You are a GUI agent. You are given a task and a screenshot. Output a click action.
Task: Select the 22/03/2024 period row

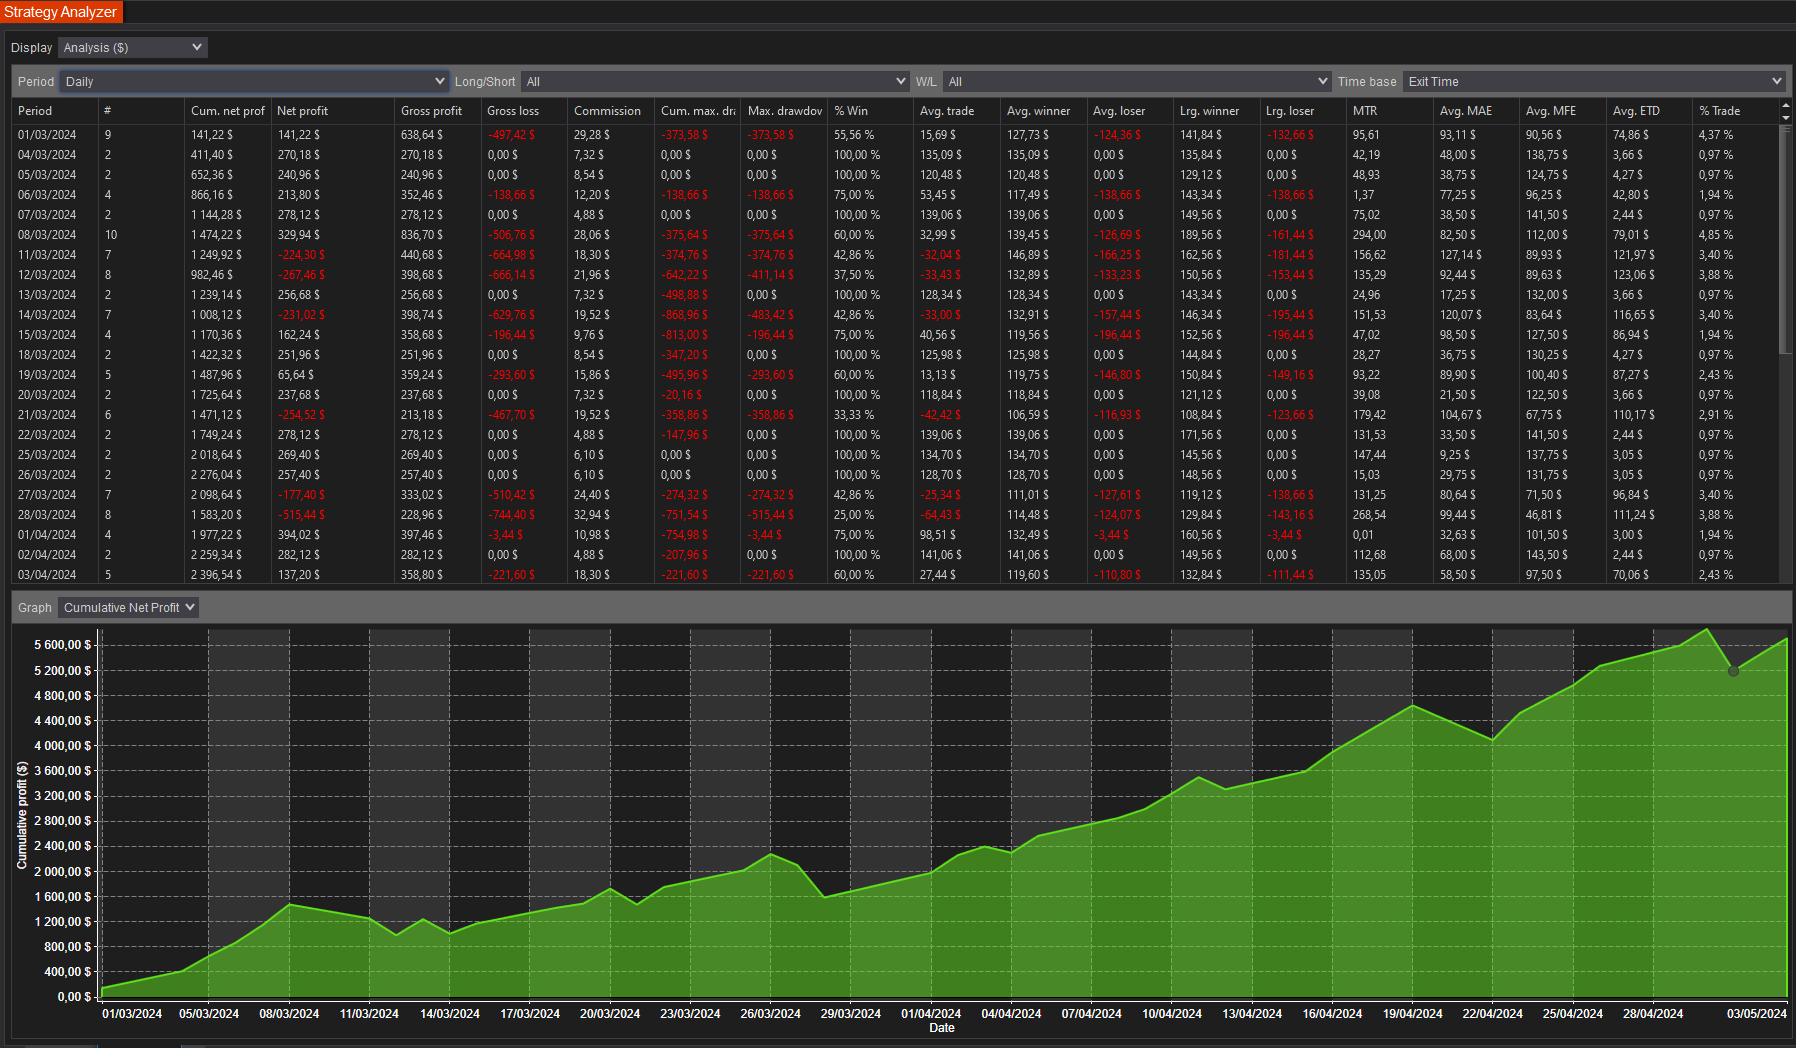click(896, 435)
